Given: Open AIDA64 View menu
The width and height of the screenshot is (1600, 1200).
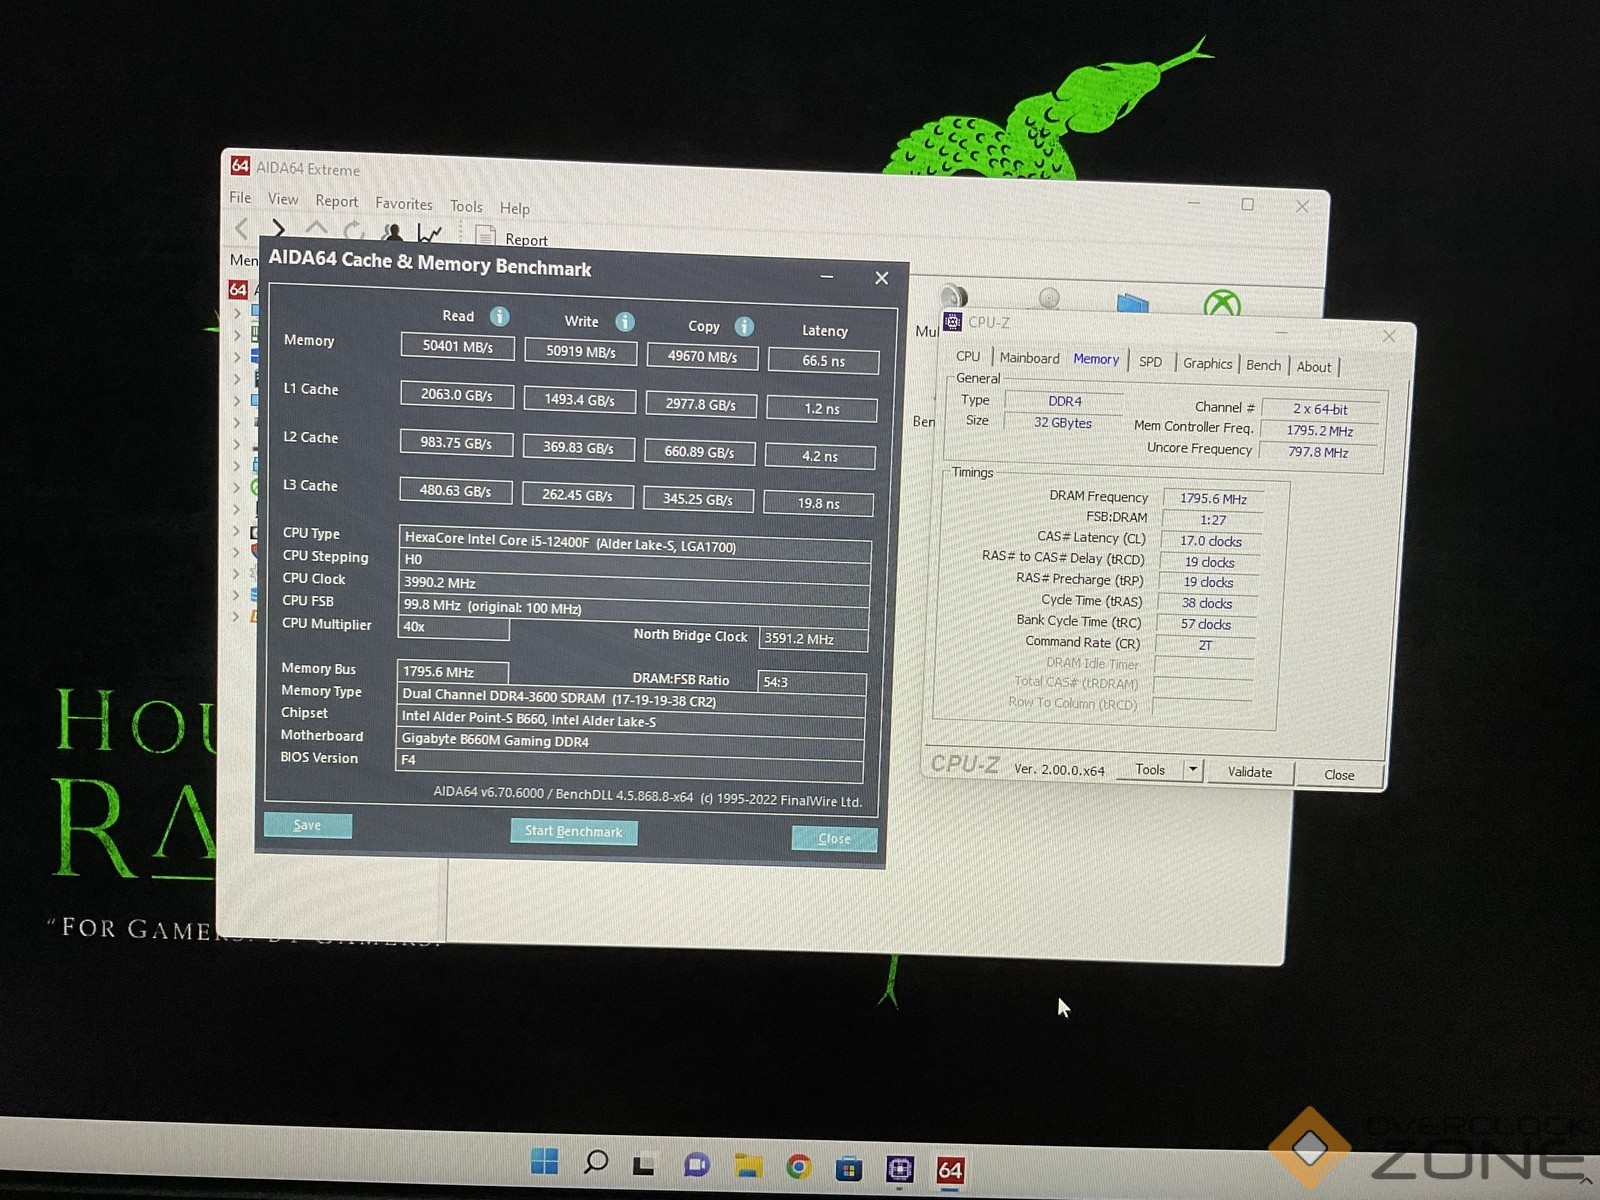Looking at the screenshot, I should (x=283, y=199).
